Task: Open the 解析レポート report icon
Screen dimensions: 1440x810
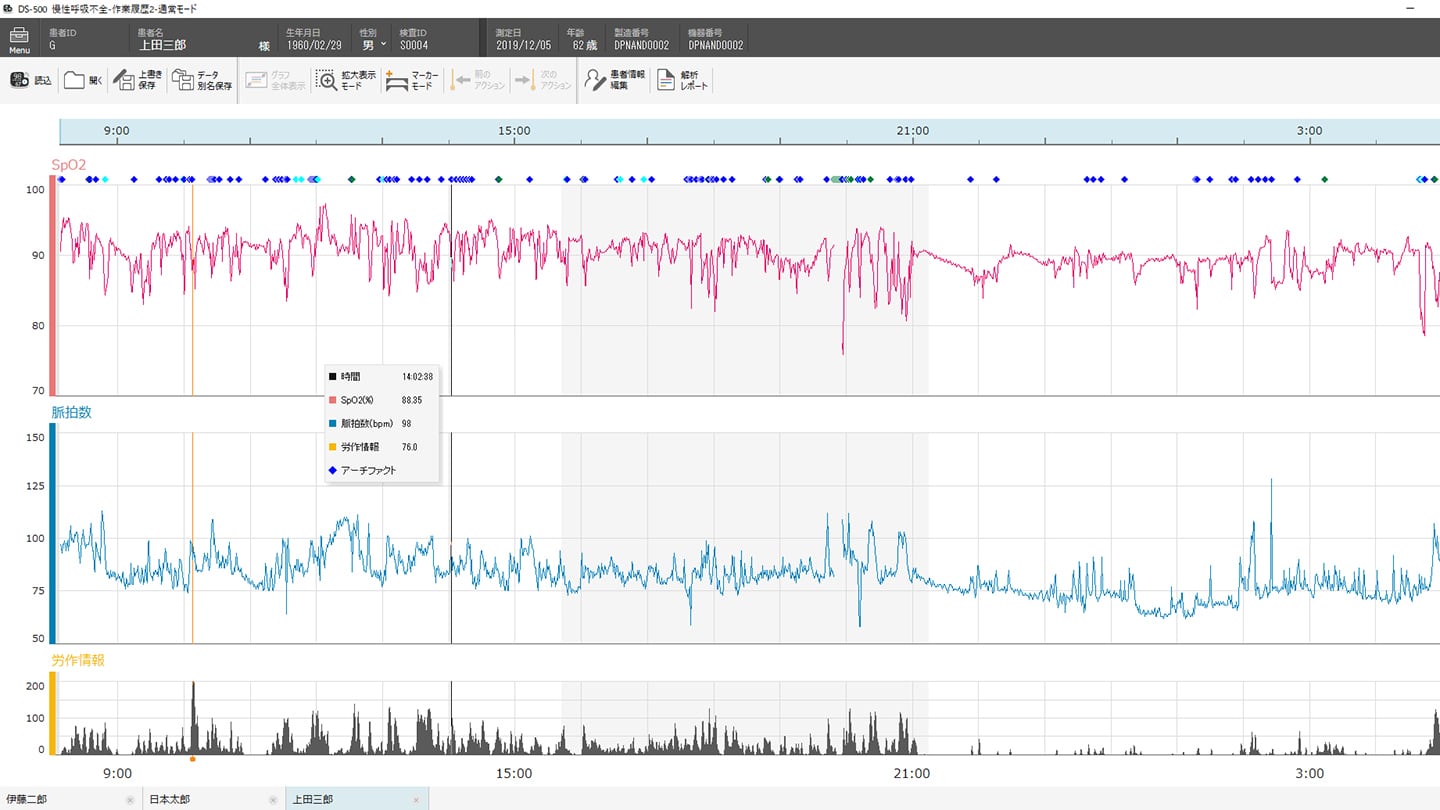Action: (x=666, y=80)
